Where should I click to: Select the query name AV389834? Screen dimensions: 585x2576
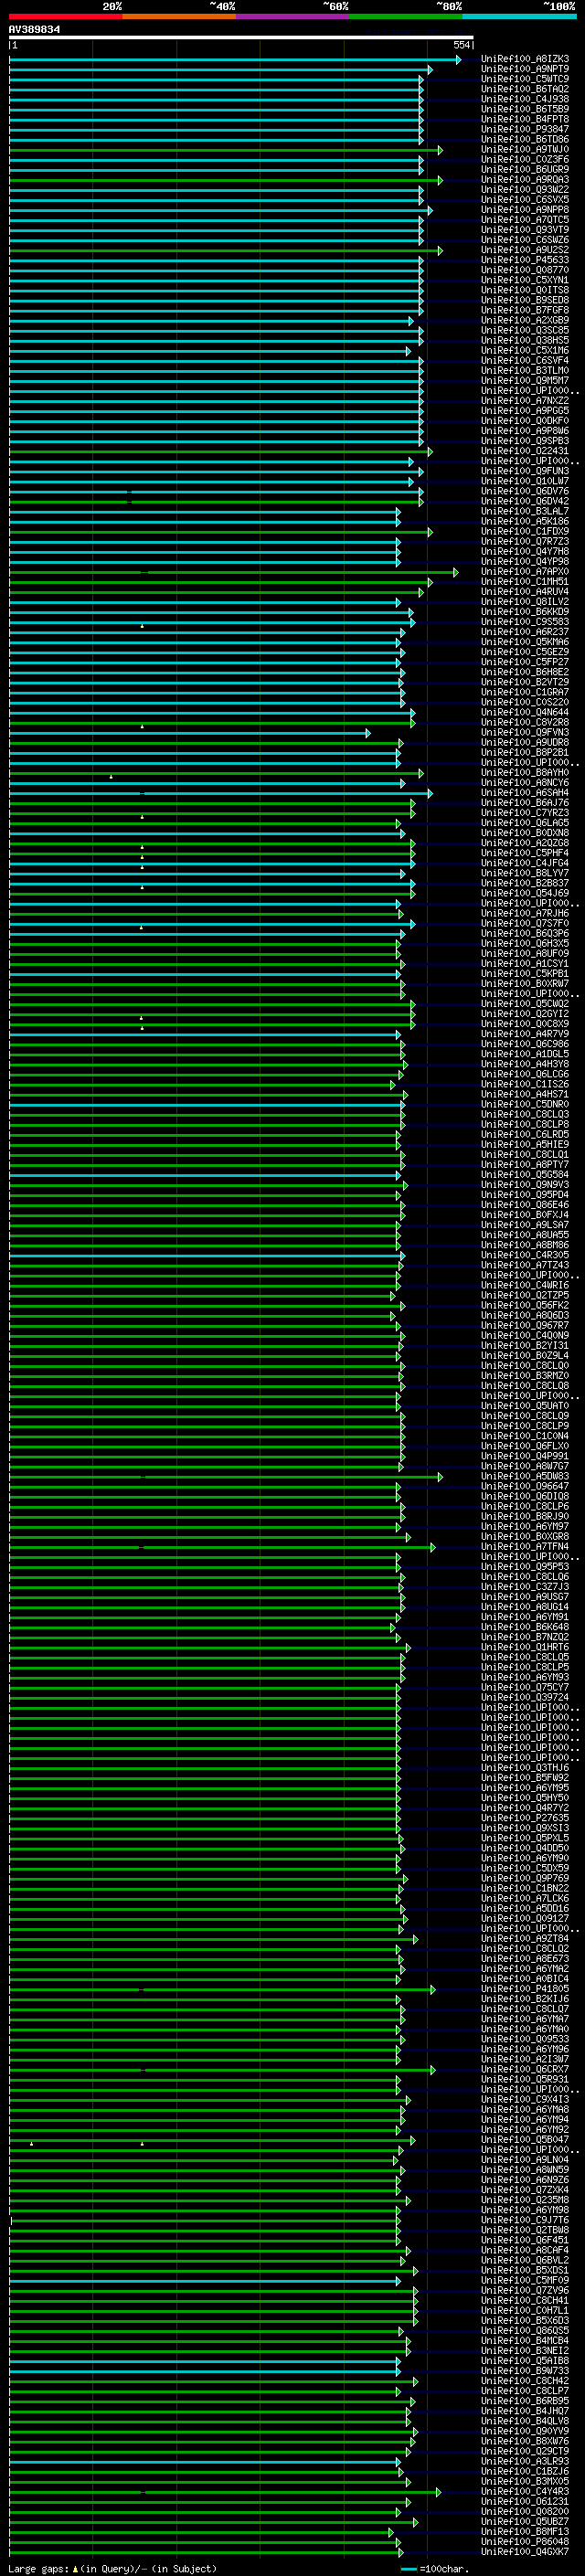(x=35, y=29)
